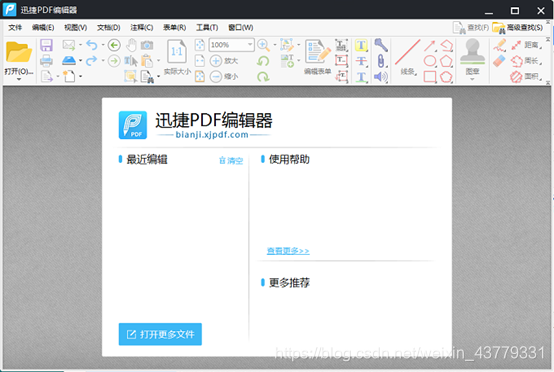
Task: Click the Find (查找(F)) button
Action: pyautogui.click(x=471, y=28)
